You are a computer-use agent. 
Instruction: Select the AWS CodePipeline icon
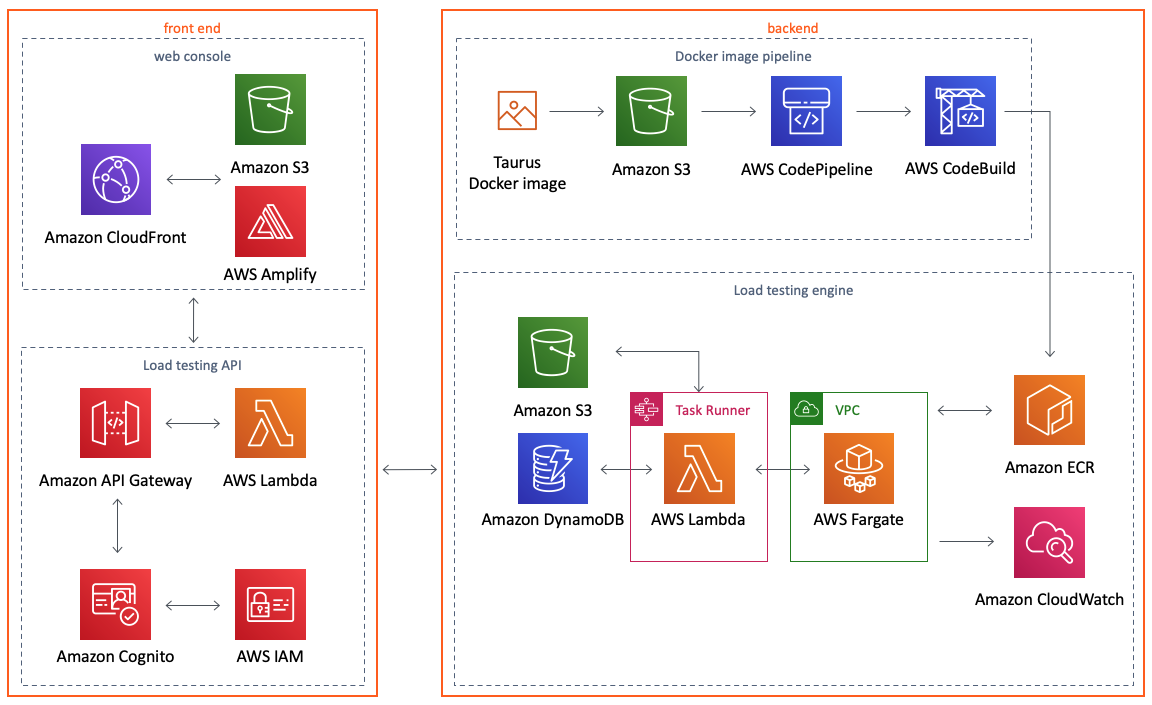click(x=806, y=111)
